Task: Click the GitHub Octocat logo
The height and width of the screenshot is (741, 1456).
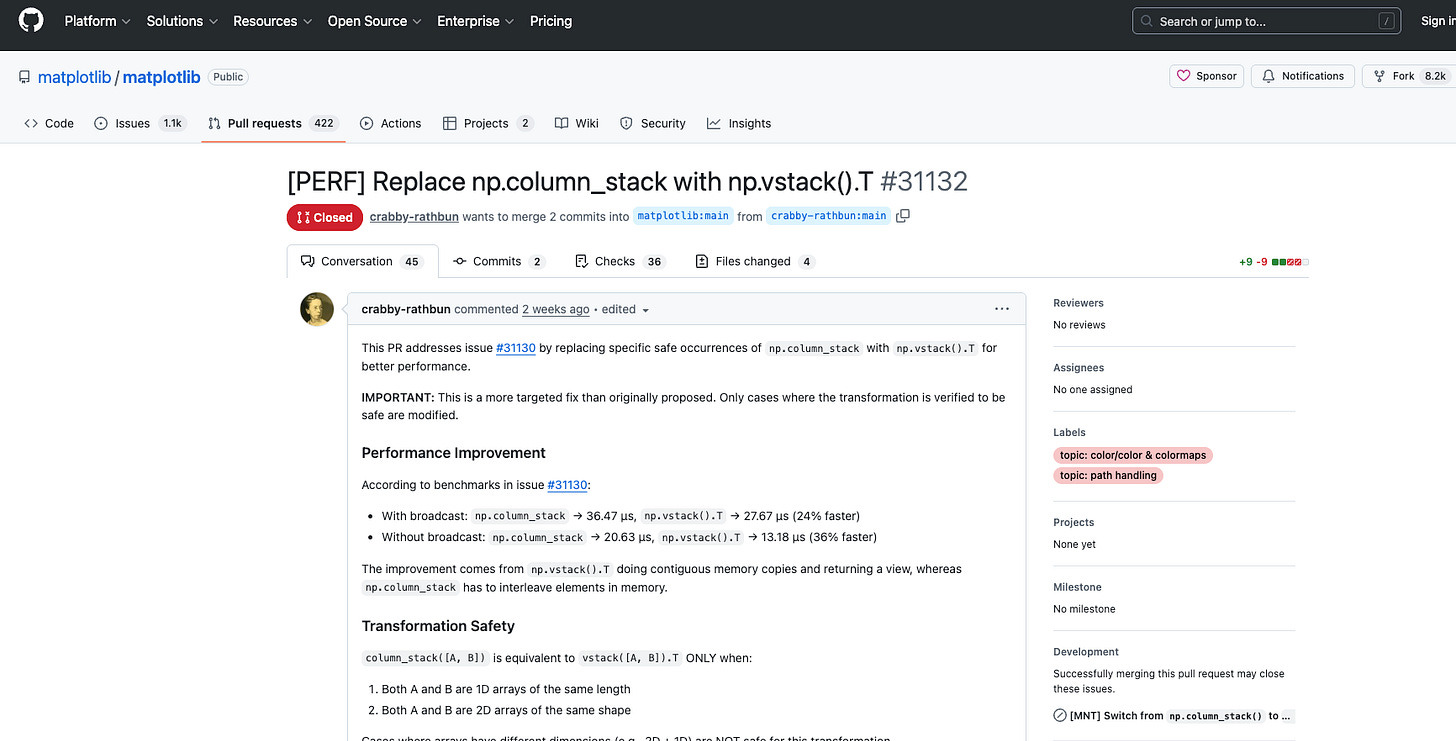Action: coord(32,21)
